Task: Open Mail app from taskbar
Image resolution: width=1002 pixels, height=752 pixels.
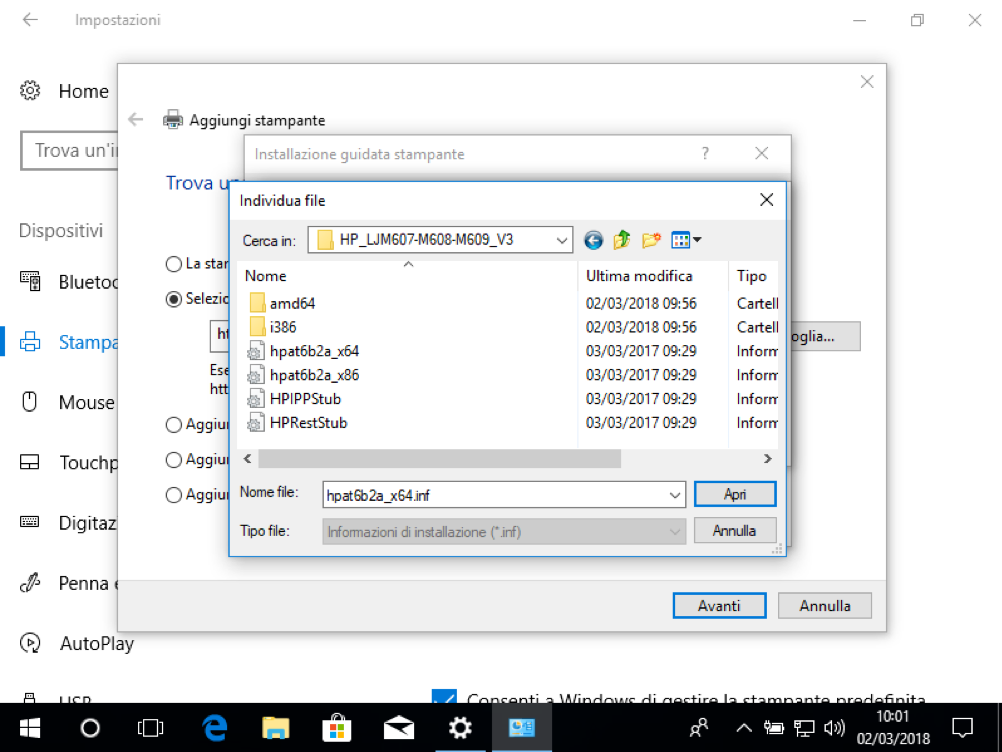Action: pos(398,728)
